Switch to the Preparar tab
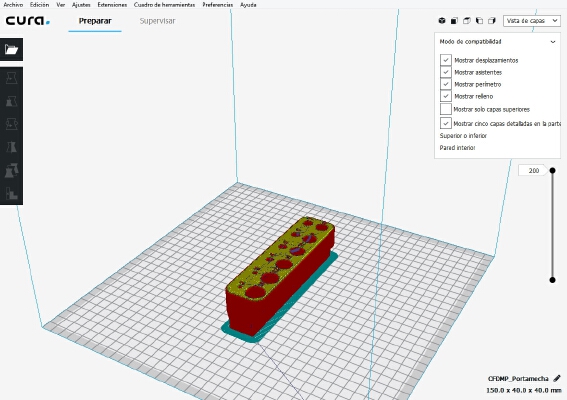The image size is (567, 400). (x=95, y=21)
